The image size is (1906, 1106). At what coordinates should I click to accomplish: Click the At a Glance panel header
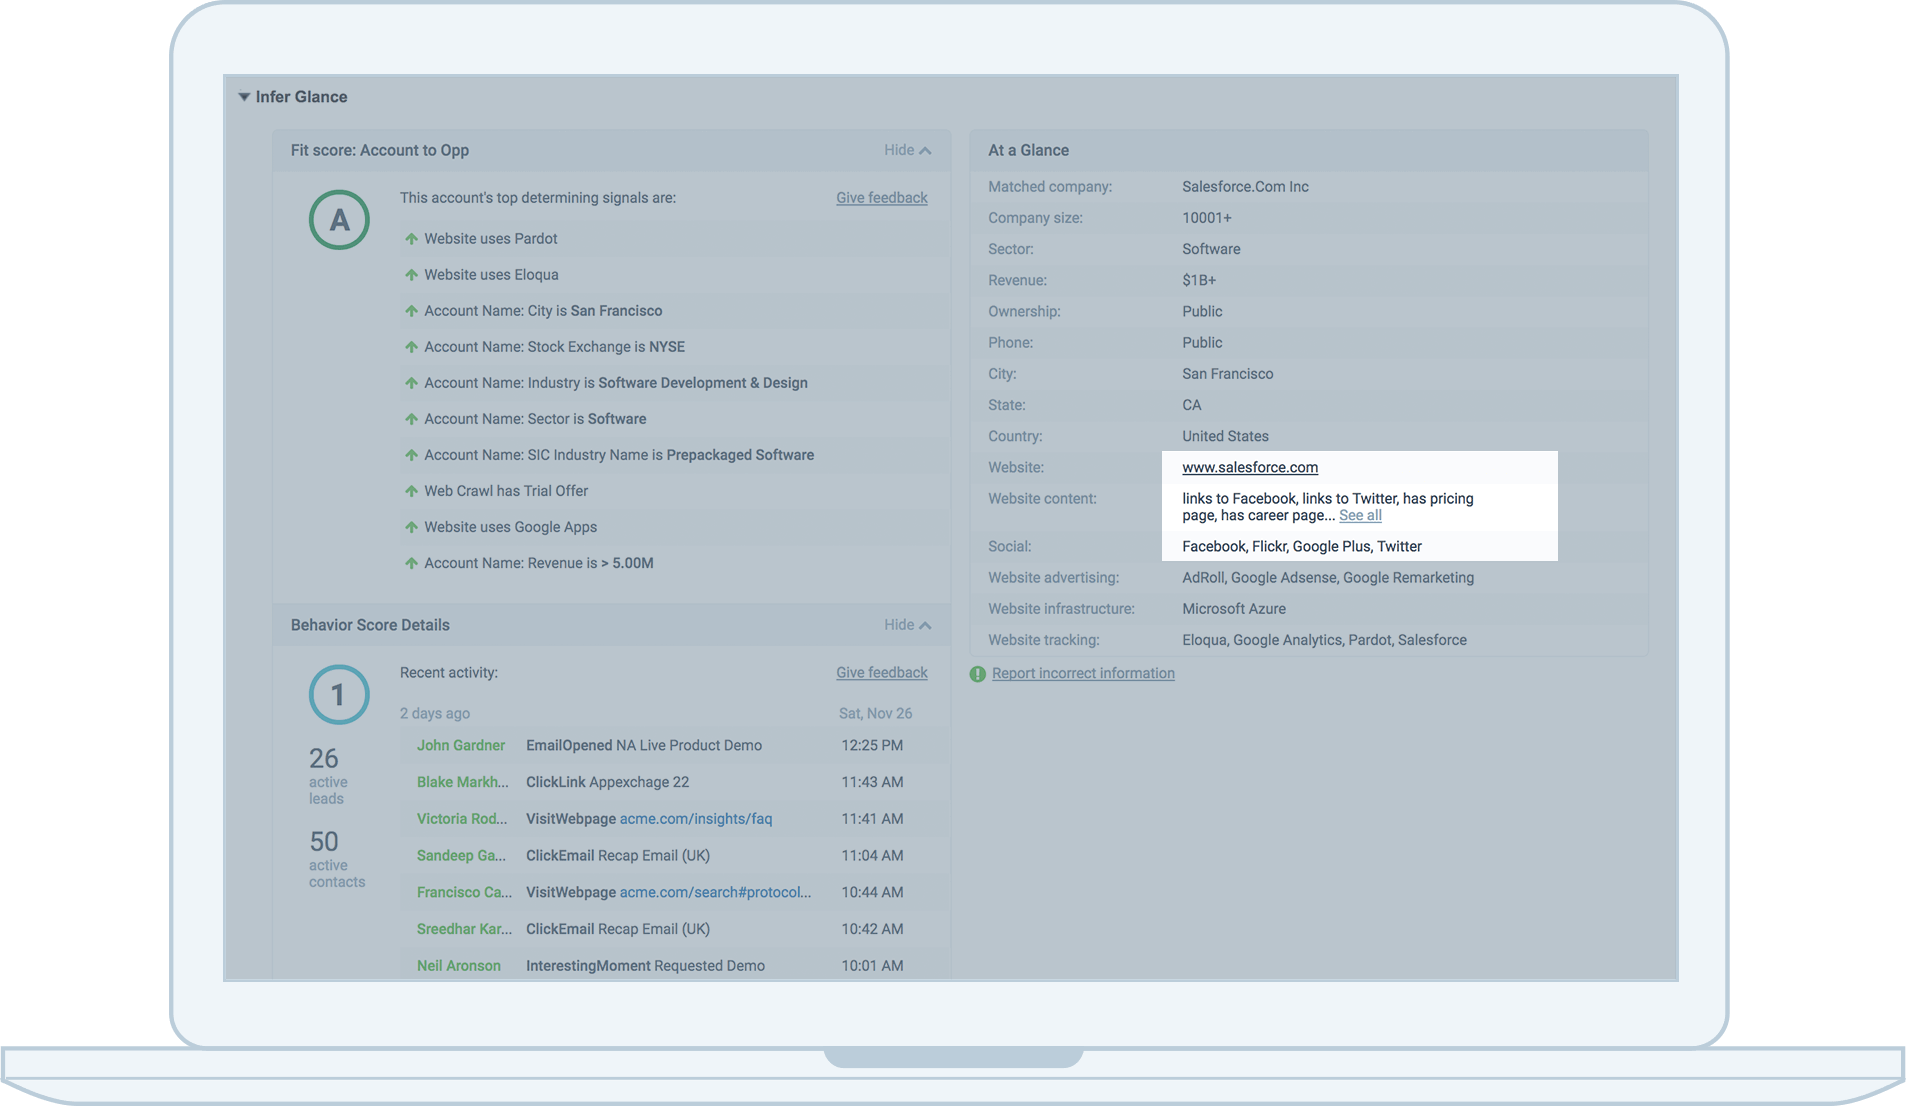(1309, 150)
